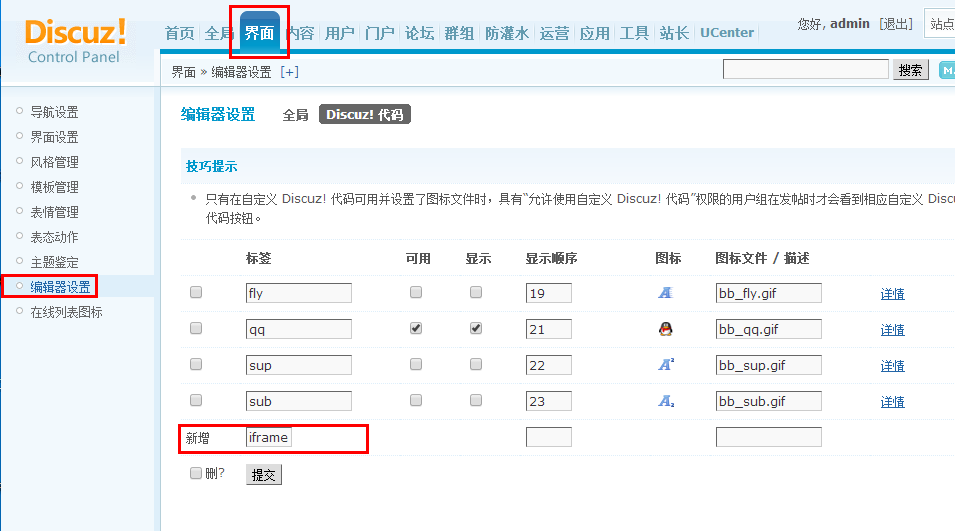
Task: Open the 应用 top menu
Action: pos(594,33)
